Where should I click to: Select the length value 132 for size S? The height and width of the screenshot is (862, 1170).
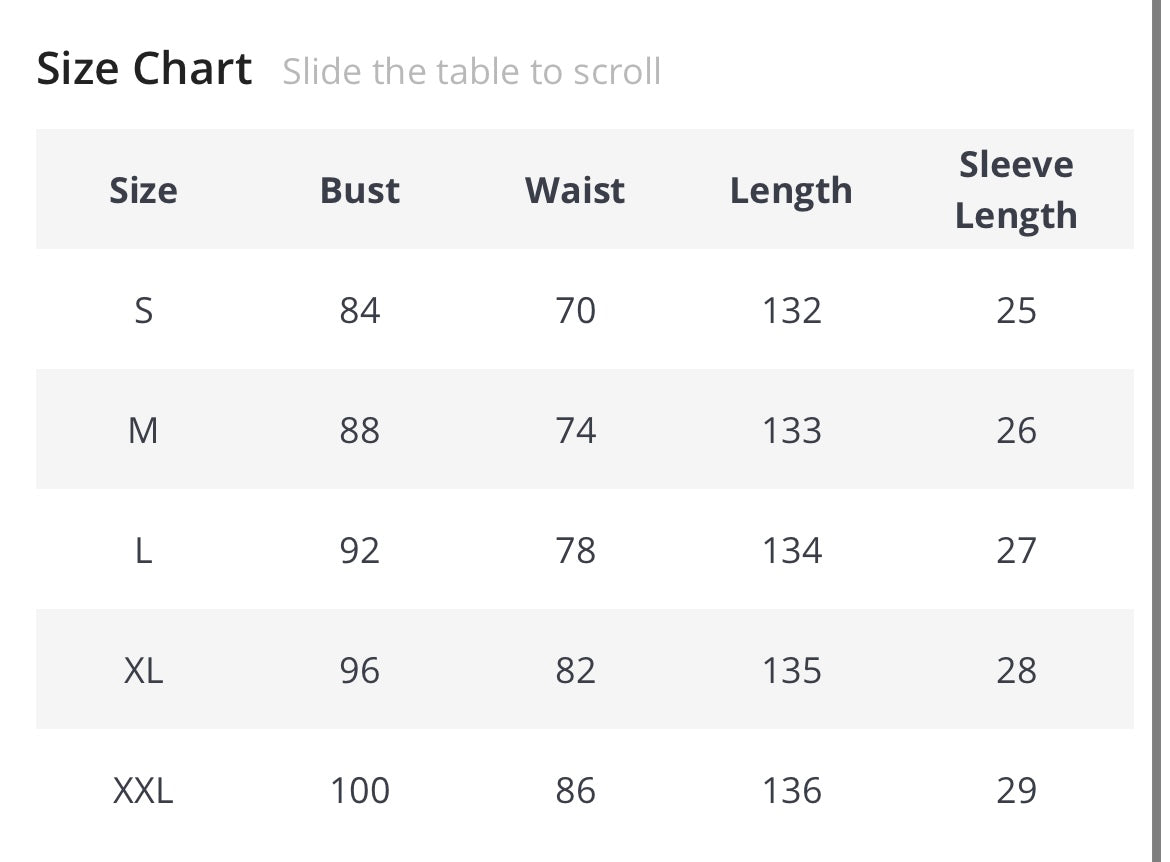click(x=791, y=311)
